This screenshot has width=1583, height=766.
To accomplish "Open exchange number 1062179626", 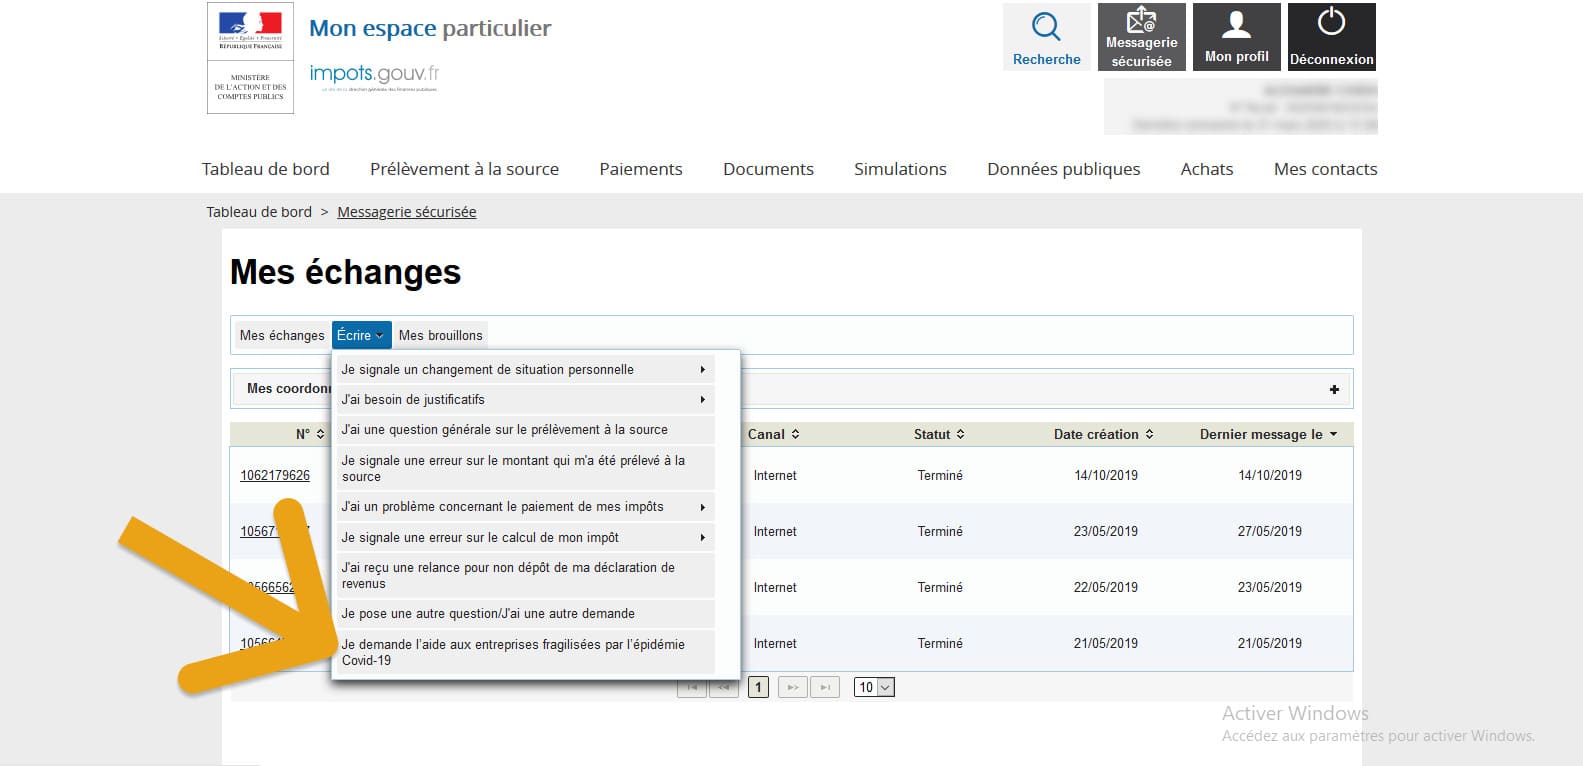I will (275, 475).
